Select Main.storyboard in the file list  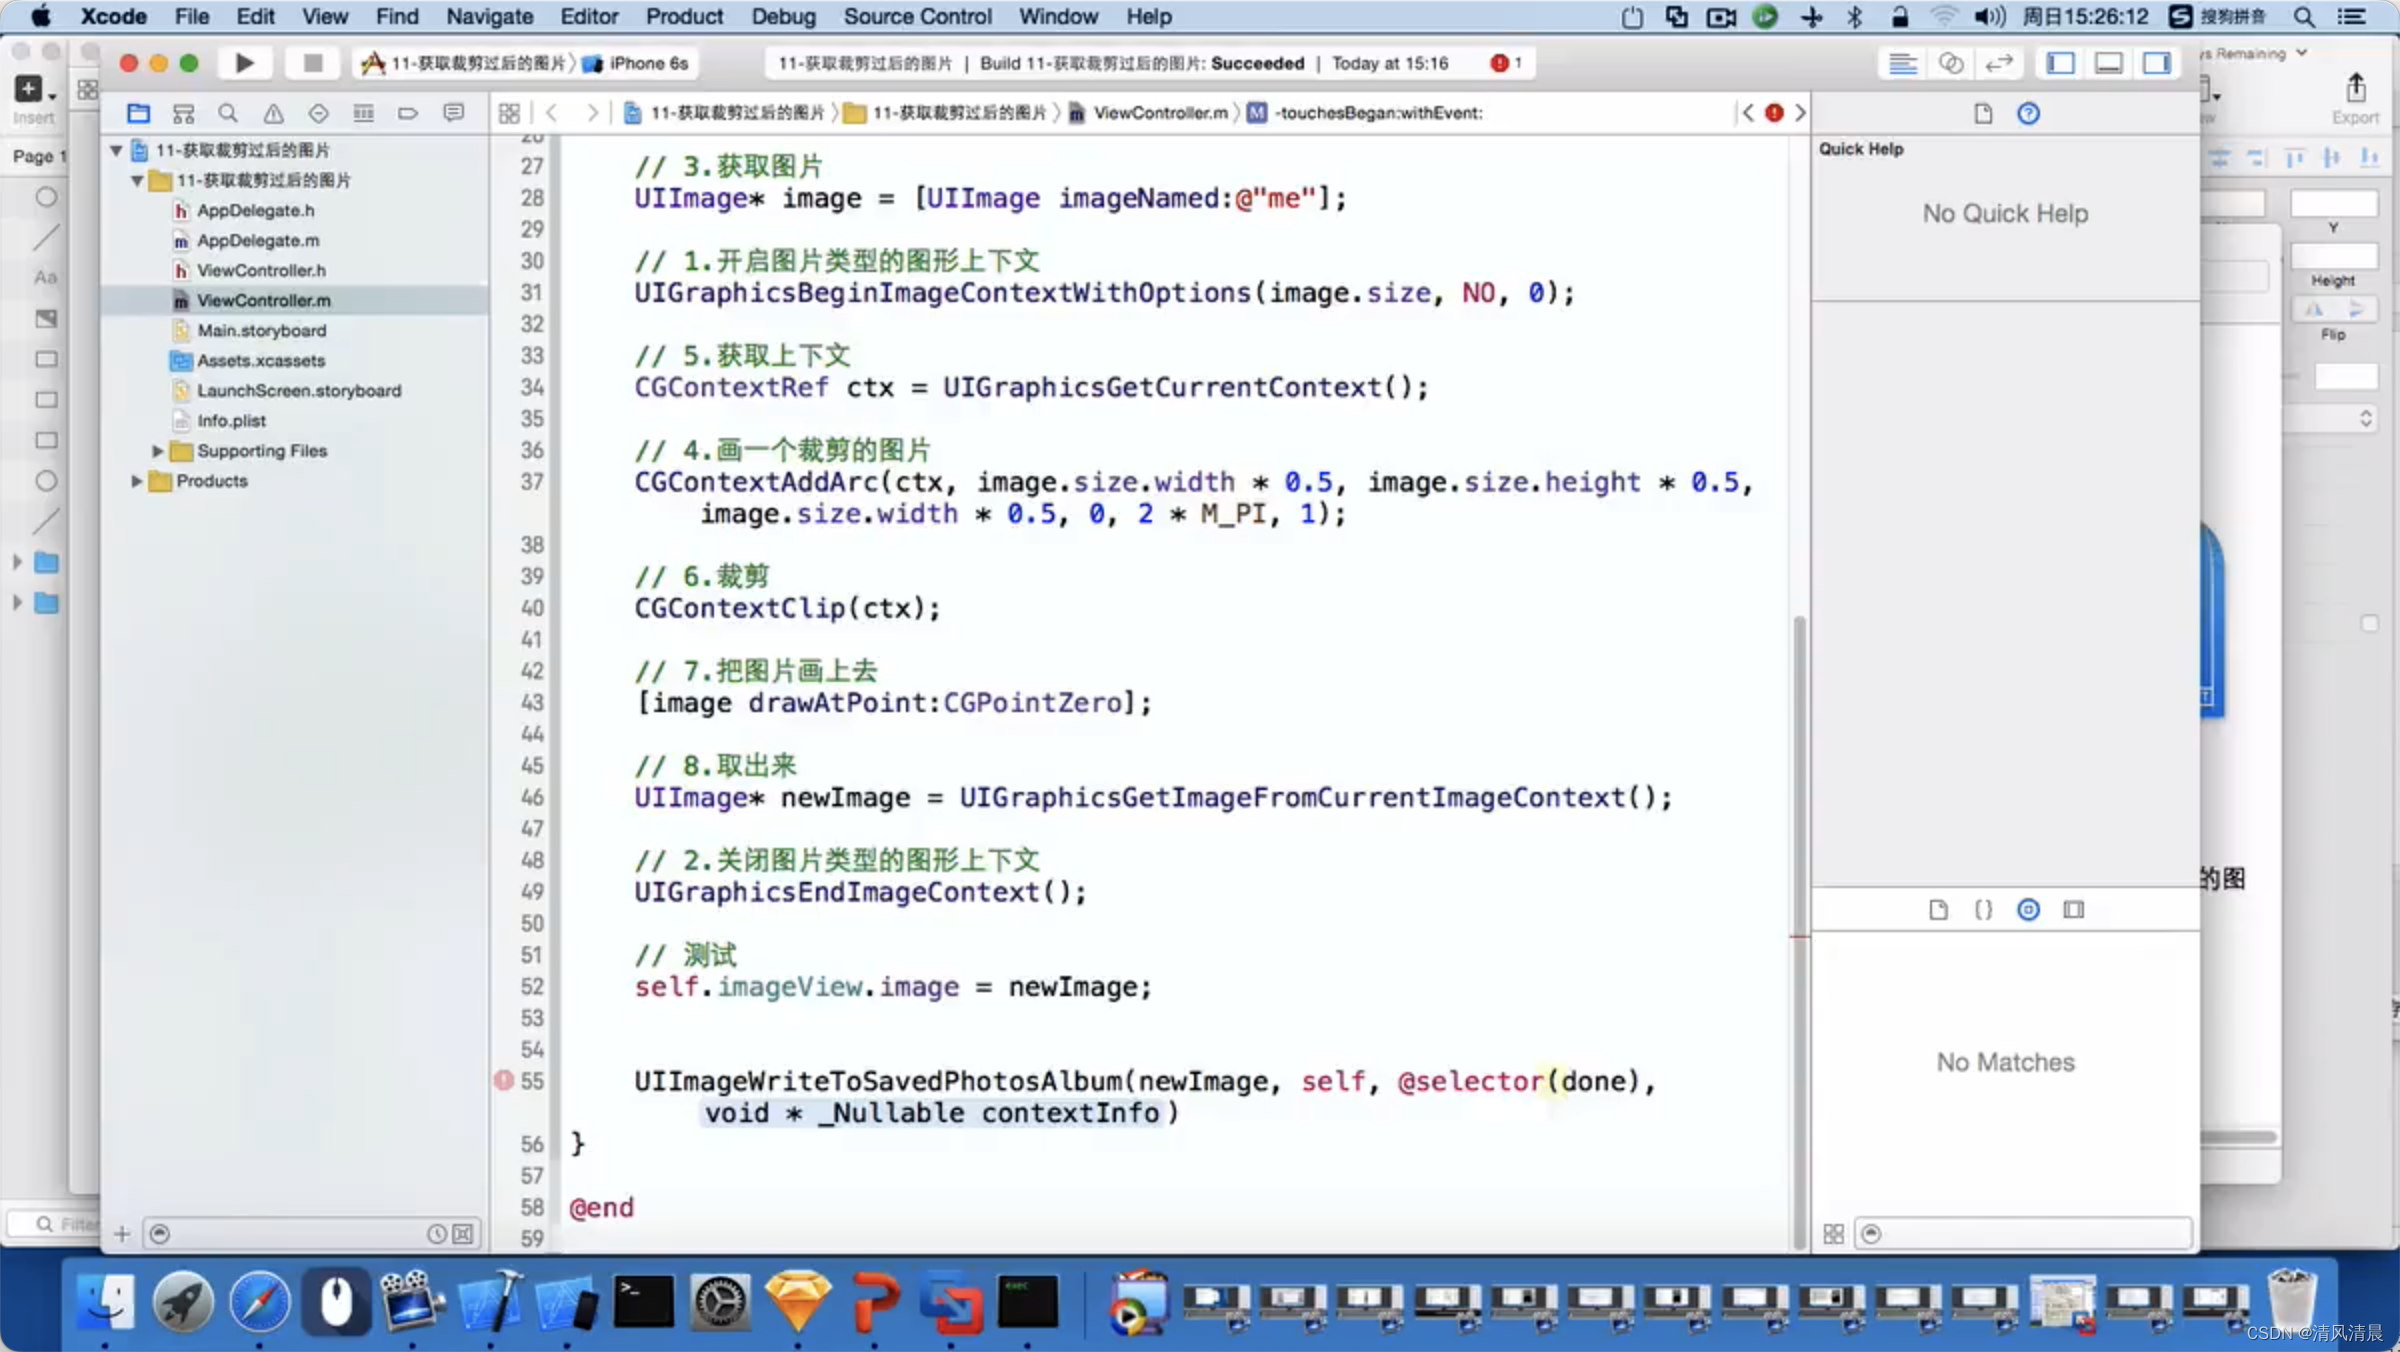261,330
